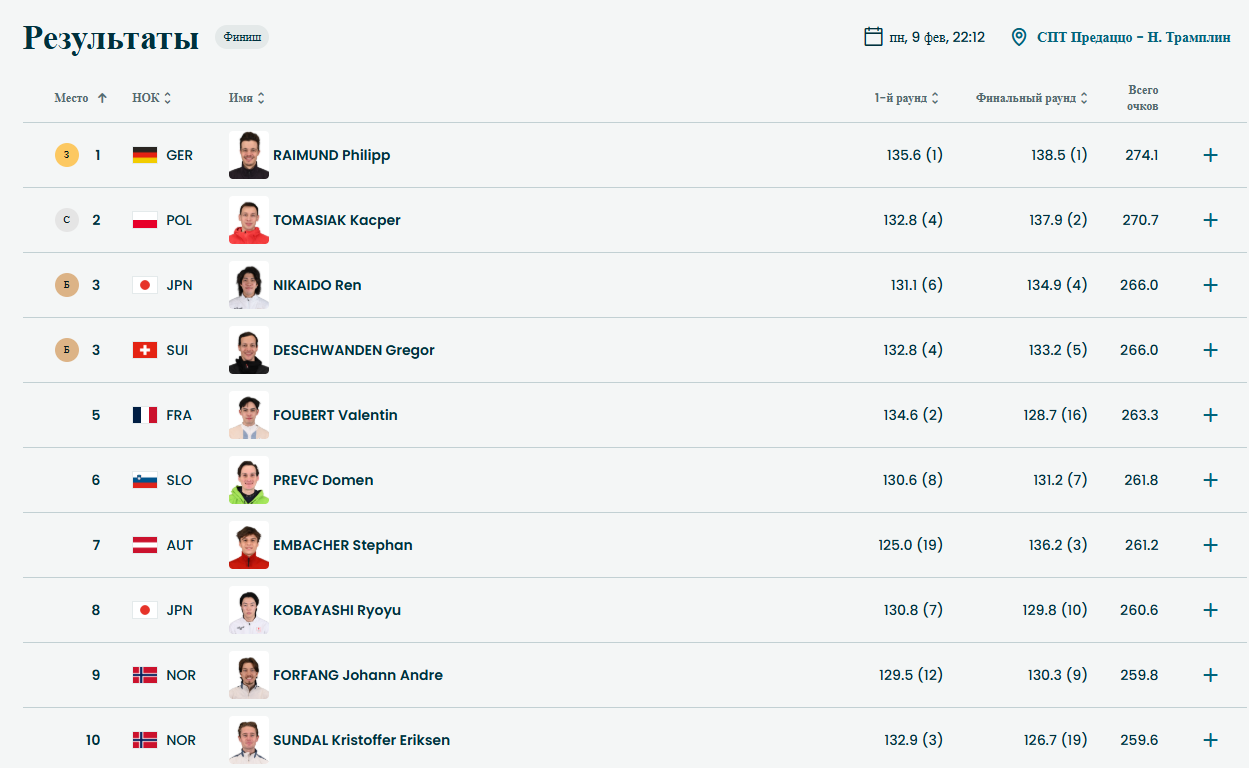This screenshot has height=768, width=1249.
Task: Click the Swiss flag in Deschwanden's row
Action: tap(145, 350)
